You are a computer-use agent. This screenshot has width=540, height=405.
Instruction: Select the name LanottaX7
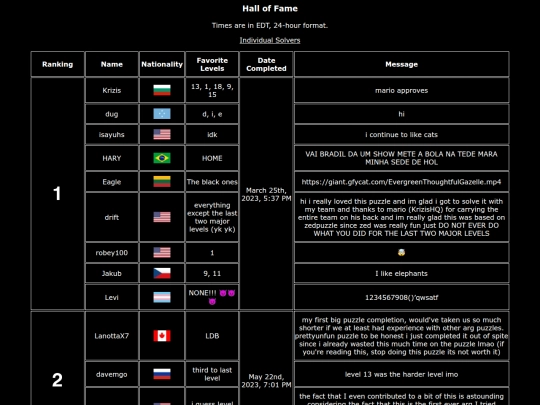(112, 336)
